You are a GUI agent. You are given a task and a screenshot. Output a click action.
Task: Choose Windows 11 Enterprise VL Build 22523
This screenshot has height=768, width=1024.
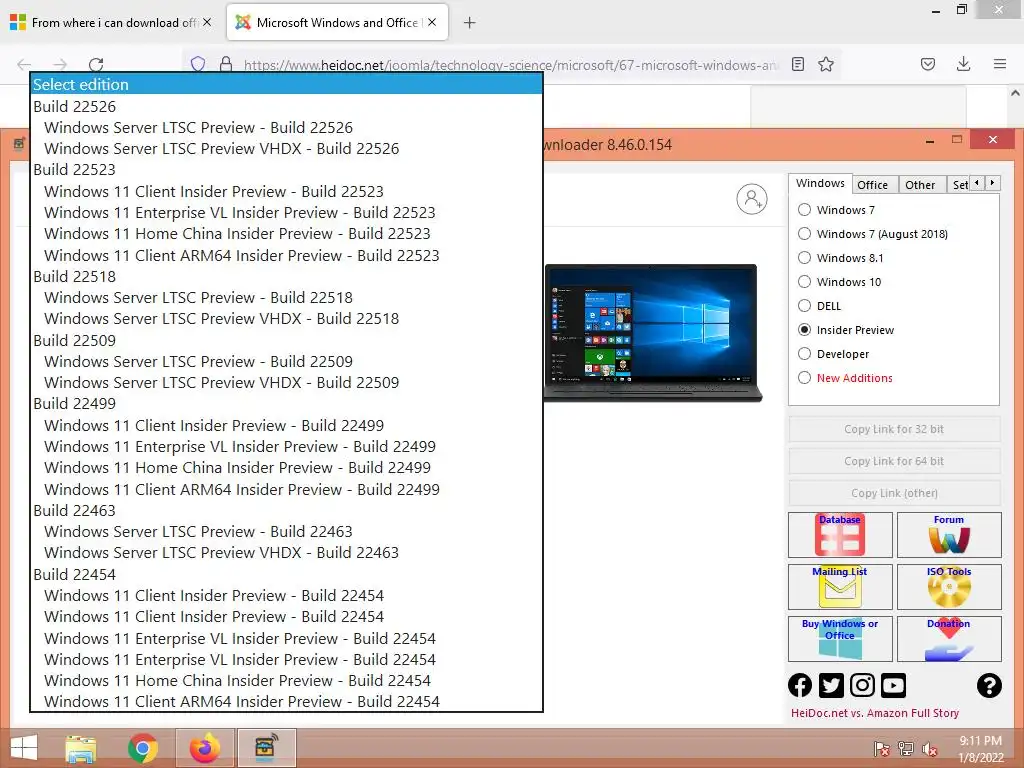click(287, 212)
